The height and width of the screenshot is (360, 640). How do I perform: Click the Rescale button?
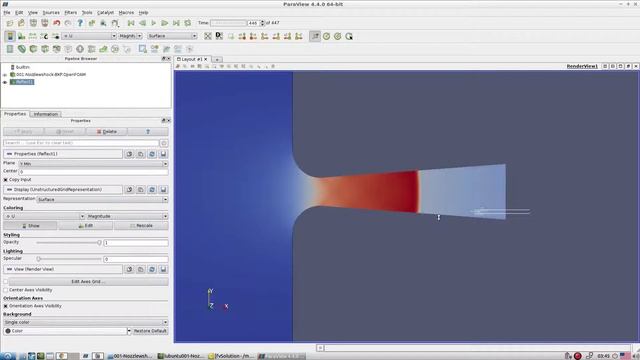point(141,226)
